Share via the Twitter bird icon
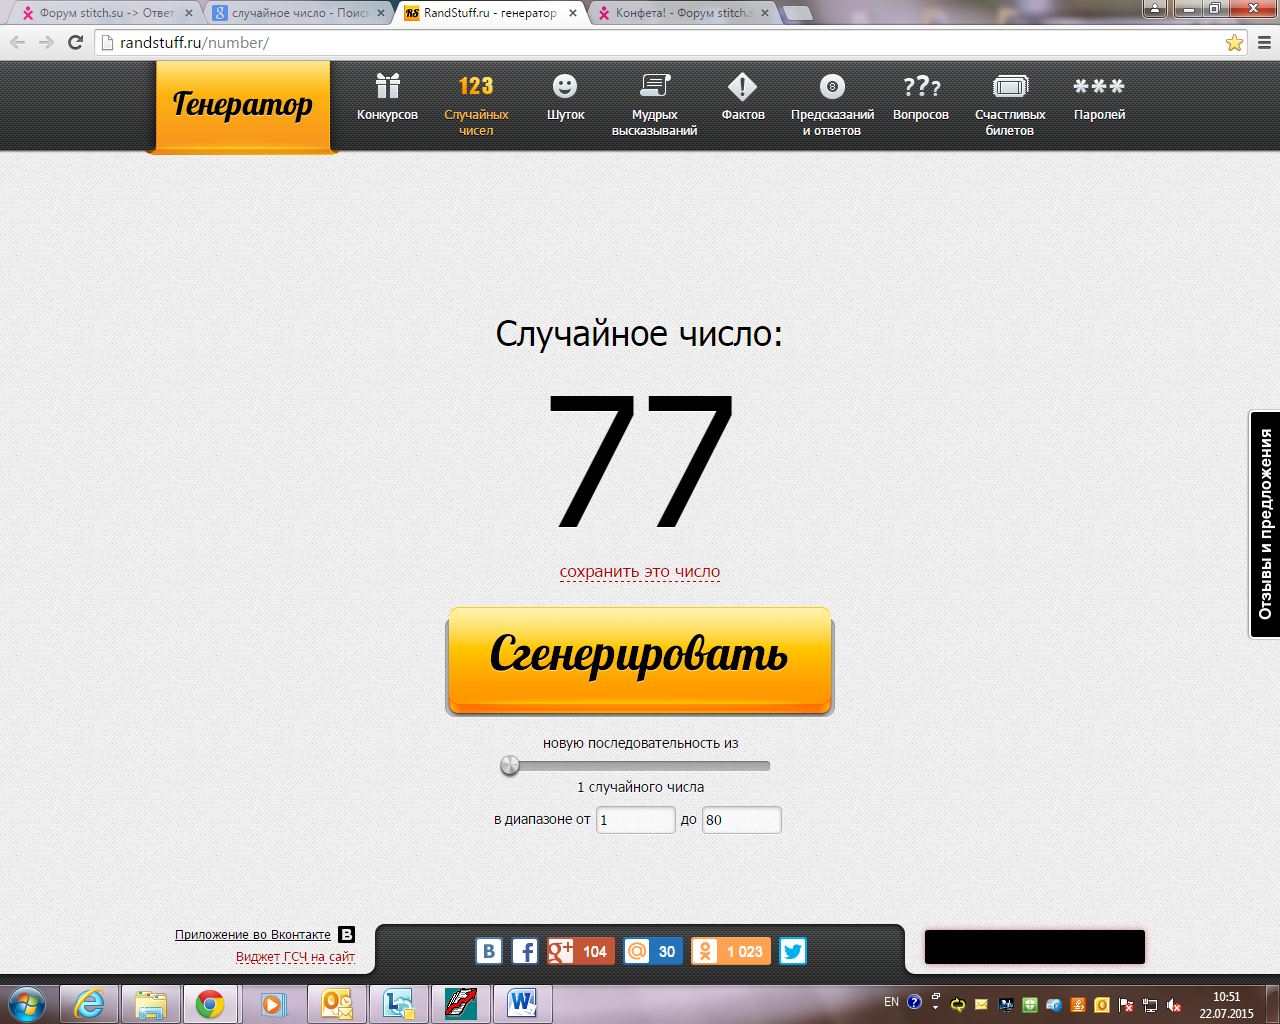Viewport: 1280px width, 1024px height. click(x=793, y=951)
